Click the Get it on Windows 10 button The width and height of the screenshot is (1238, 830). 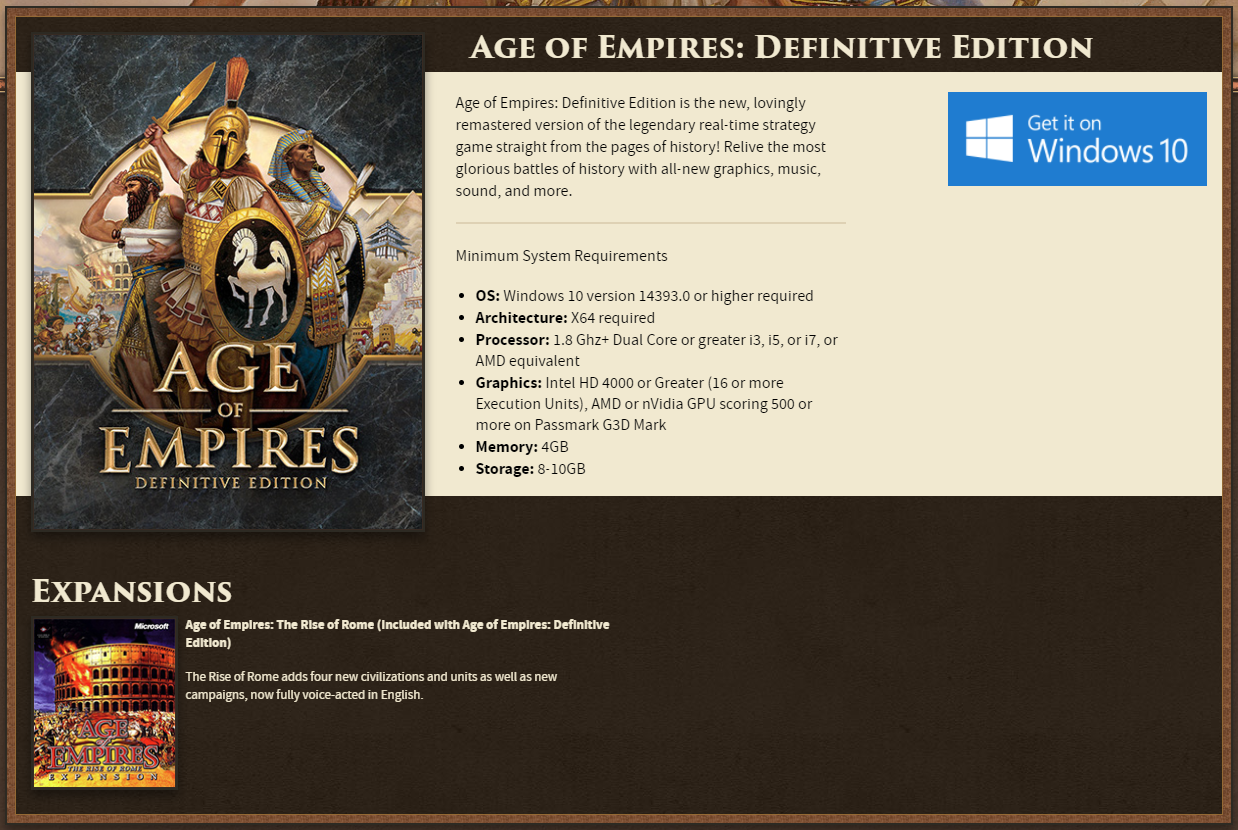1077,139
